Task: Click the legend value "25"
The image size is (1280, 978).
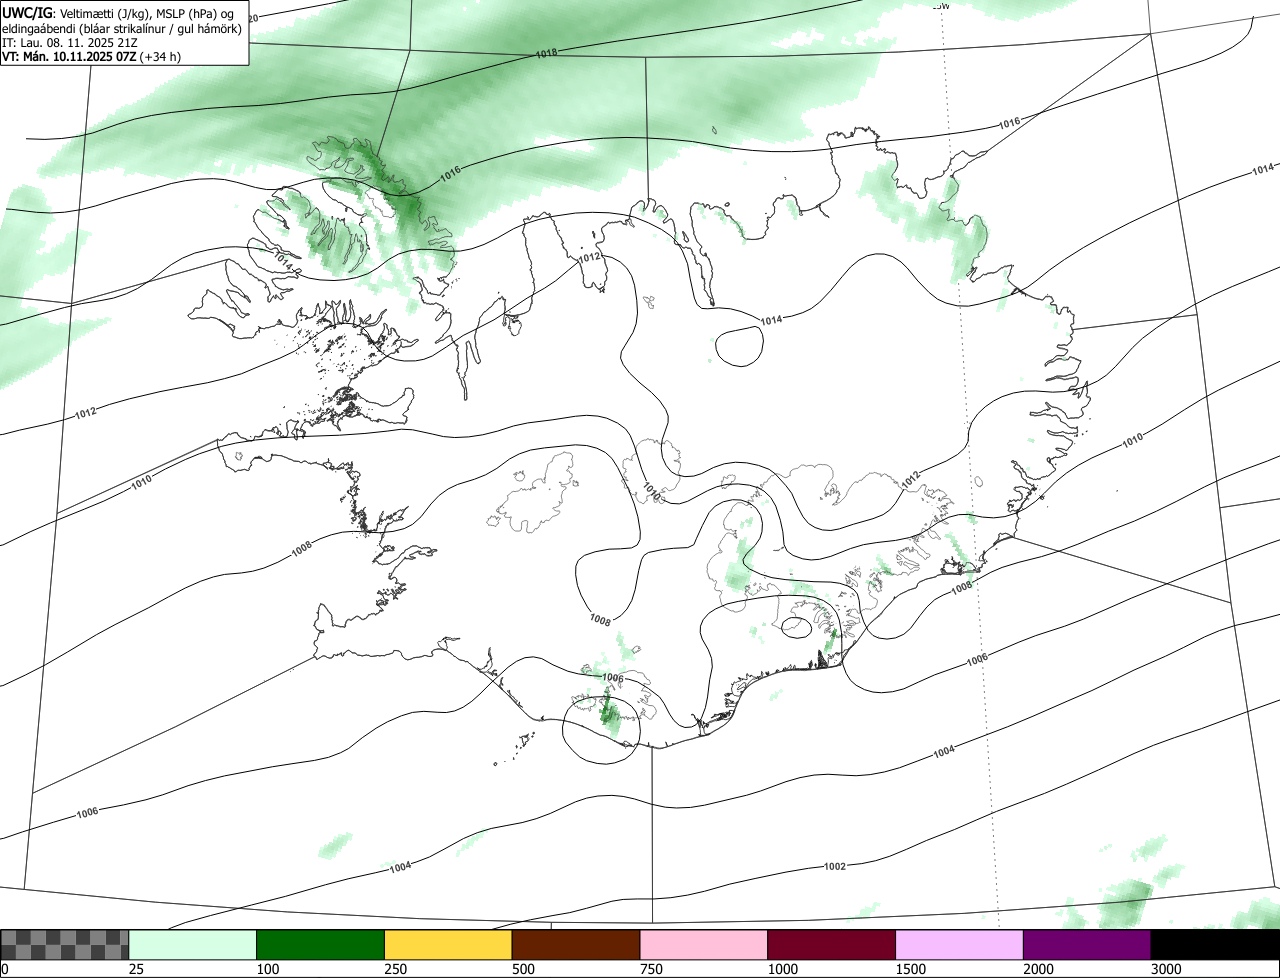Action: [x=137, y=969]
